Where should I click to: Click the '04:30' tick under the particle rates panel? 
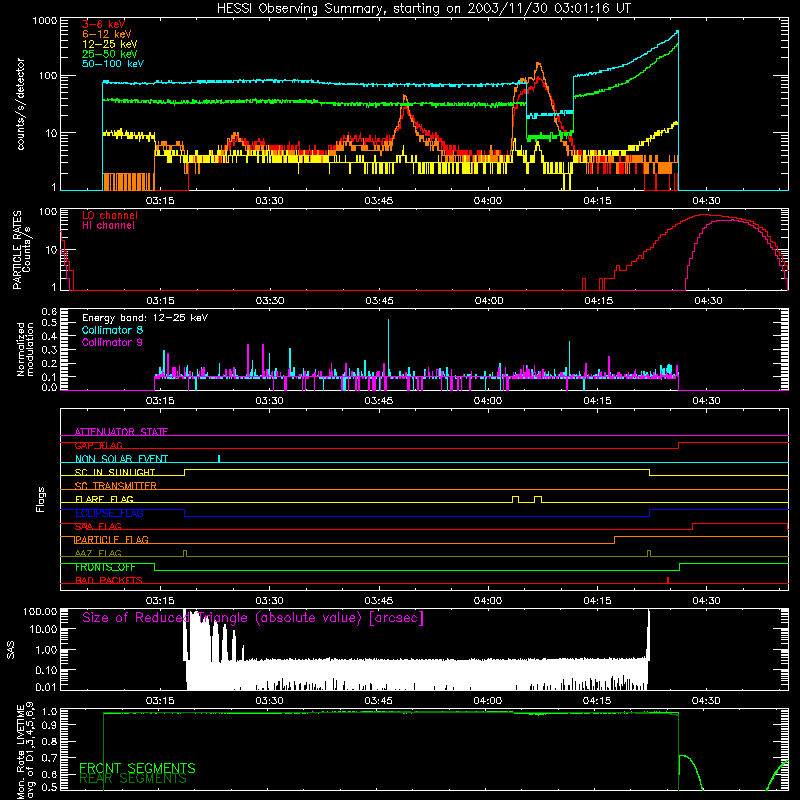(708, 301)
